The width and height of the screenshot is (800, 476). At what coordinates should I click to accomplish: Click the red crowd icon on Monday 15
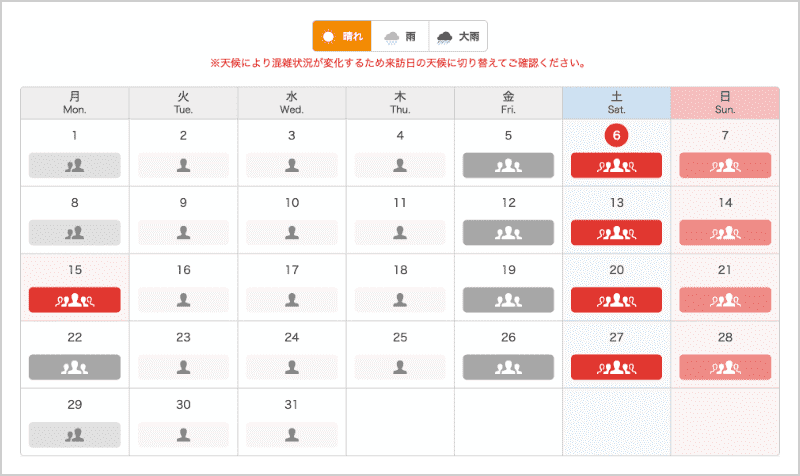pyautogui.click(x=75, y=300)
